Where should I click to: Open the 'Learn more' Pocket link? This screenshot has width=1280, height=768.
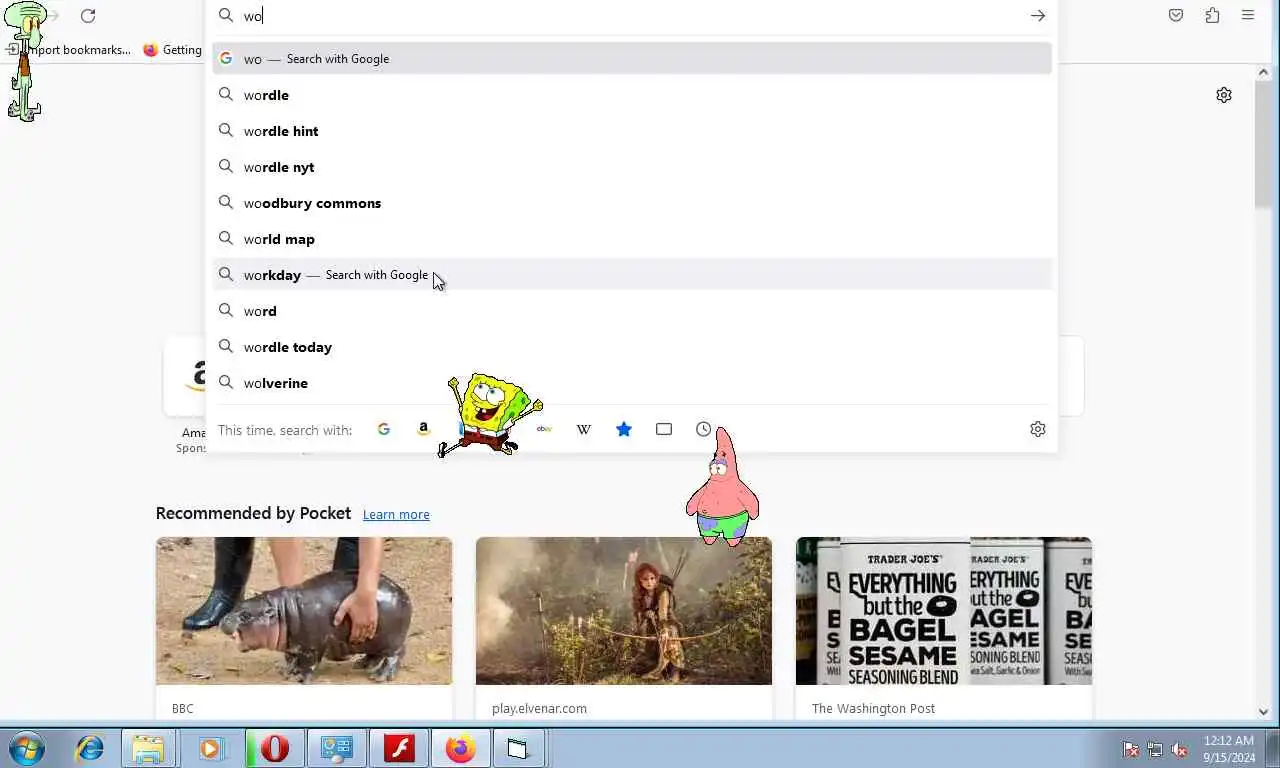[396, 514]
